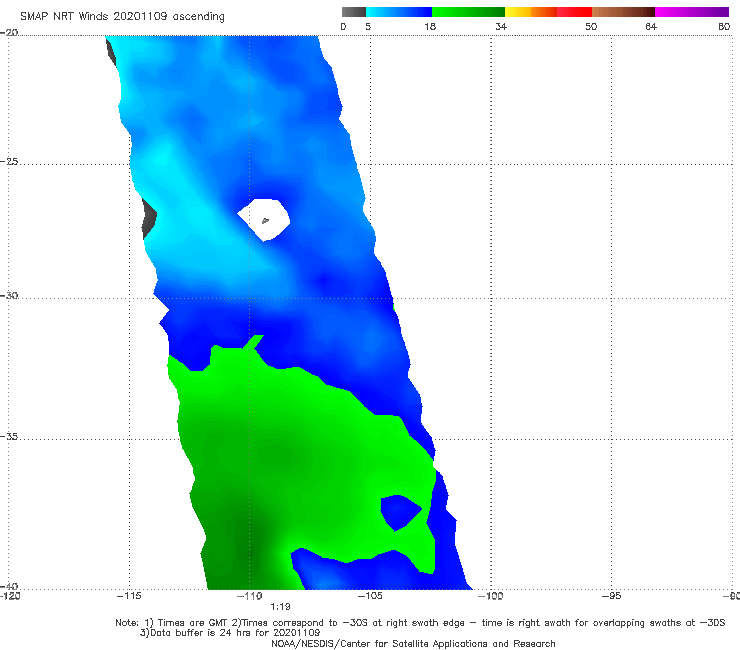Click the note 'Times are GMT'

tap(192, 623)
